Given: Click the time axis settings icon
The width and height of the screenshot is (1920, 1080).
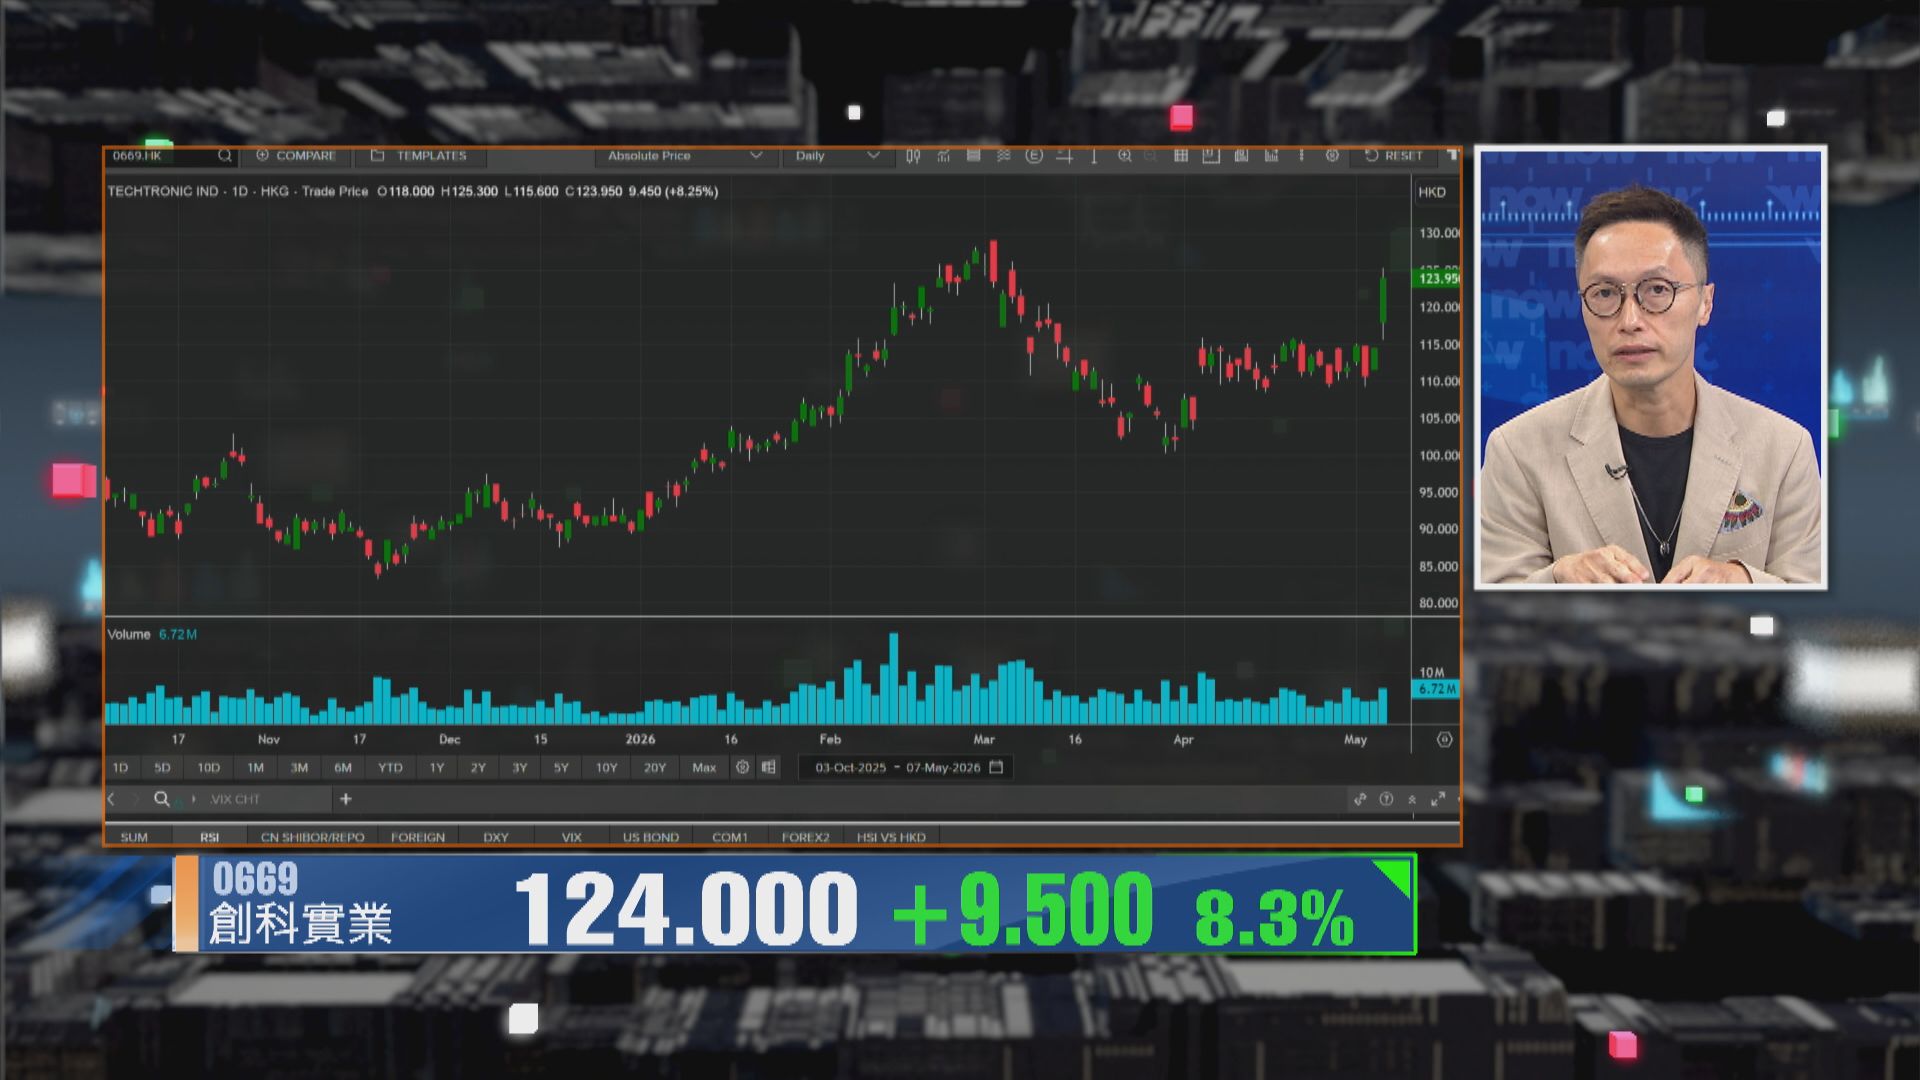Looking at the screenshot, I should click(1444, 740).
